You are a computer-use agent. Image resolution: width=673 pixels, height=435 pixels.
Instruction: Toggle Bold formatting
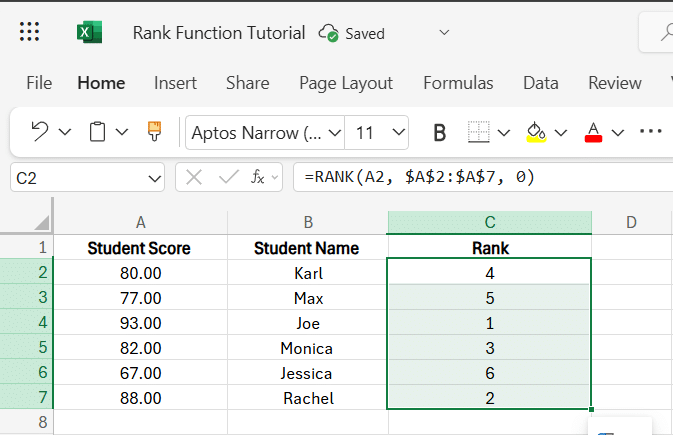[x=440, y=133]
